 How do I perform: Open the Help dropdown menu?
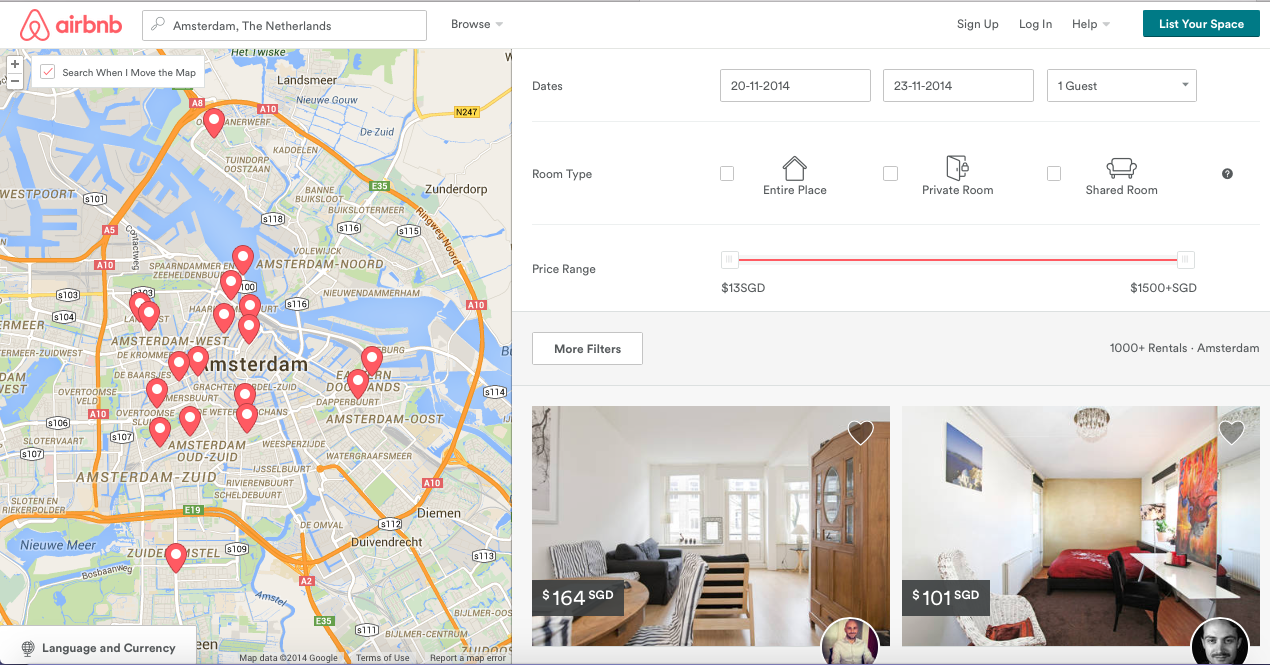(x=1091, y=24)
